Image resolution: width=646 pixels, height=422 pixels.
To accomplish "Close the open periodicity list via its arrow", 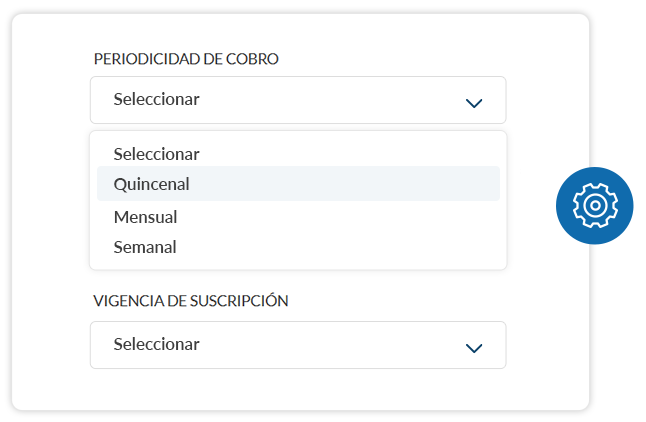I will (474, 102).
